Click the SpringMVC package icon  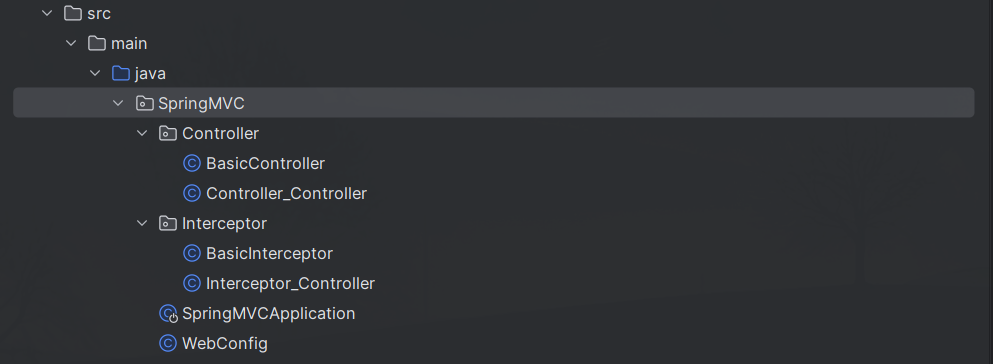pyautogui.click(x=144, y=103)
